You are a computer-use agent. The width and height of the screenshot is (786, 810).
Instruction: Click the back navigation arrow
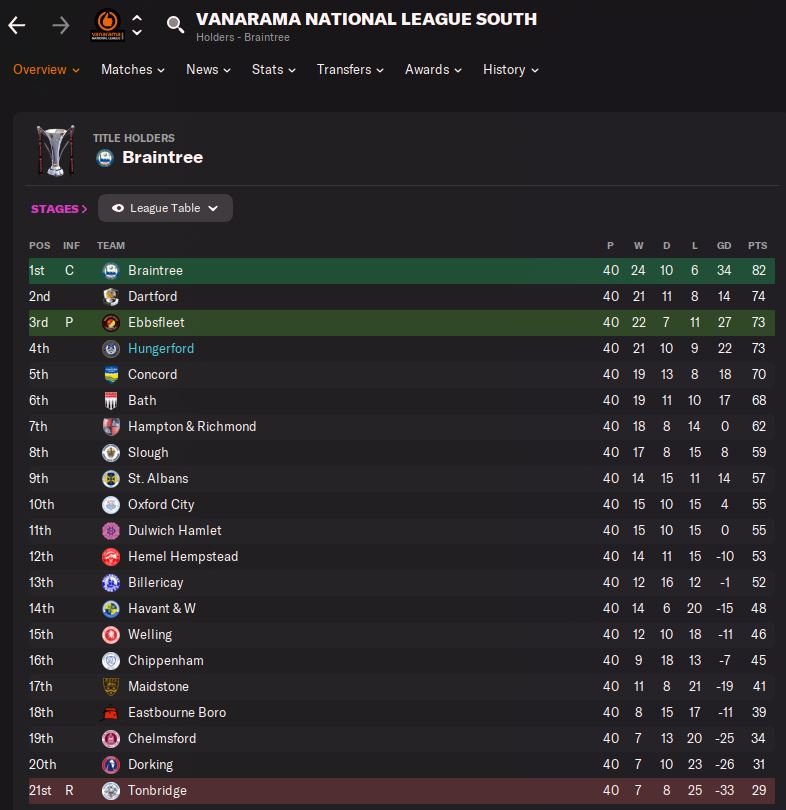(x=17, y=25)
